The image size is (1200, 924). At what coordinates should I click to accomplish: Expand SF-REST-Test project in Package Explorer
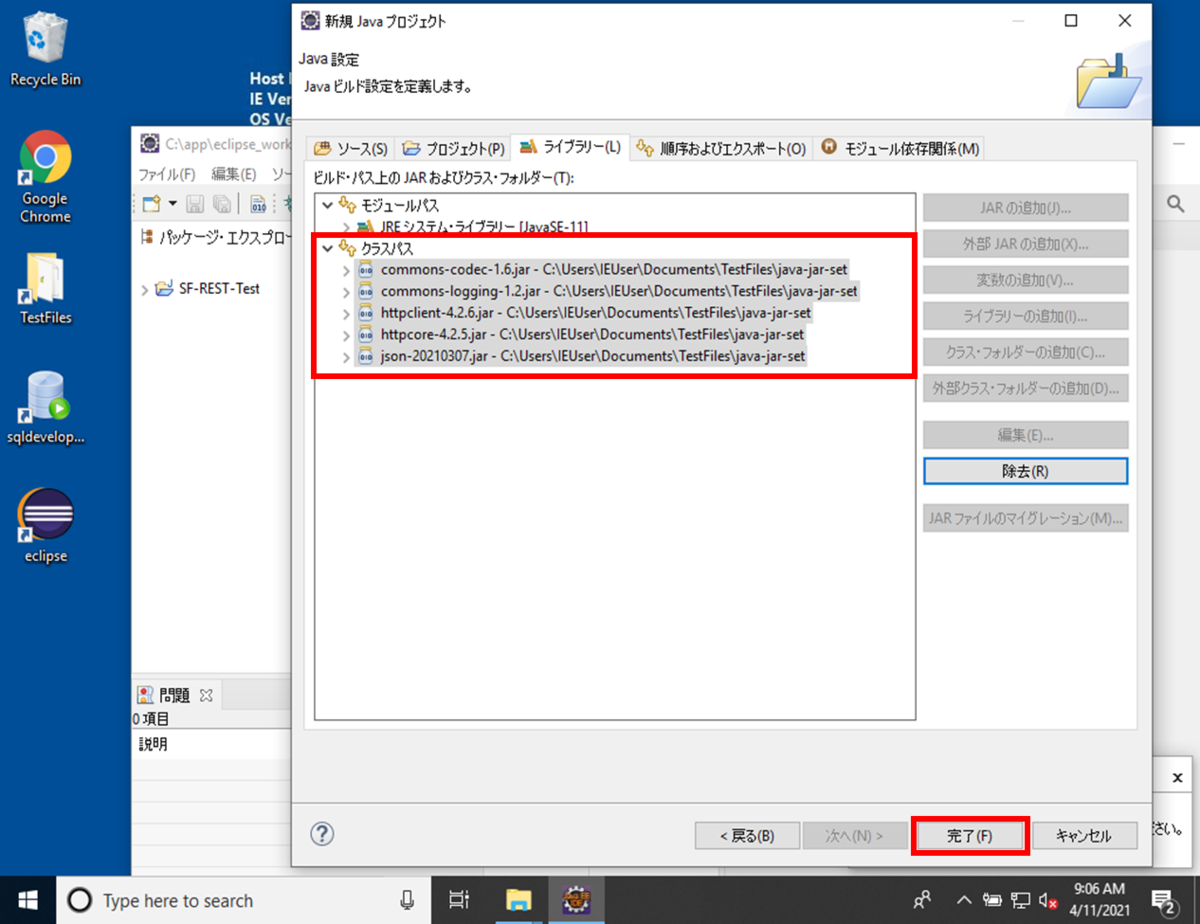(x=146, y=289)
